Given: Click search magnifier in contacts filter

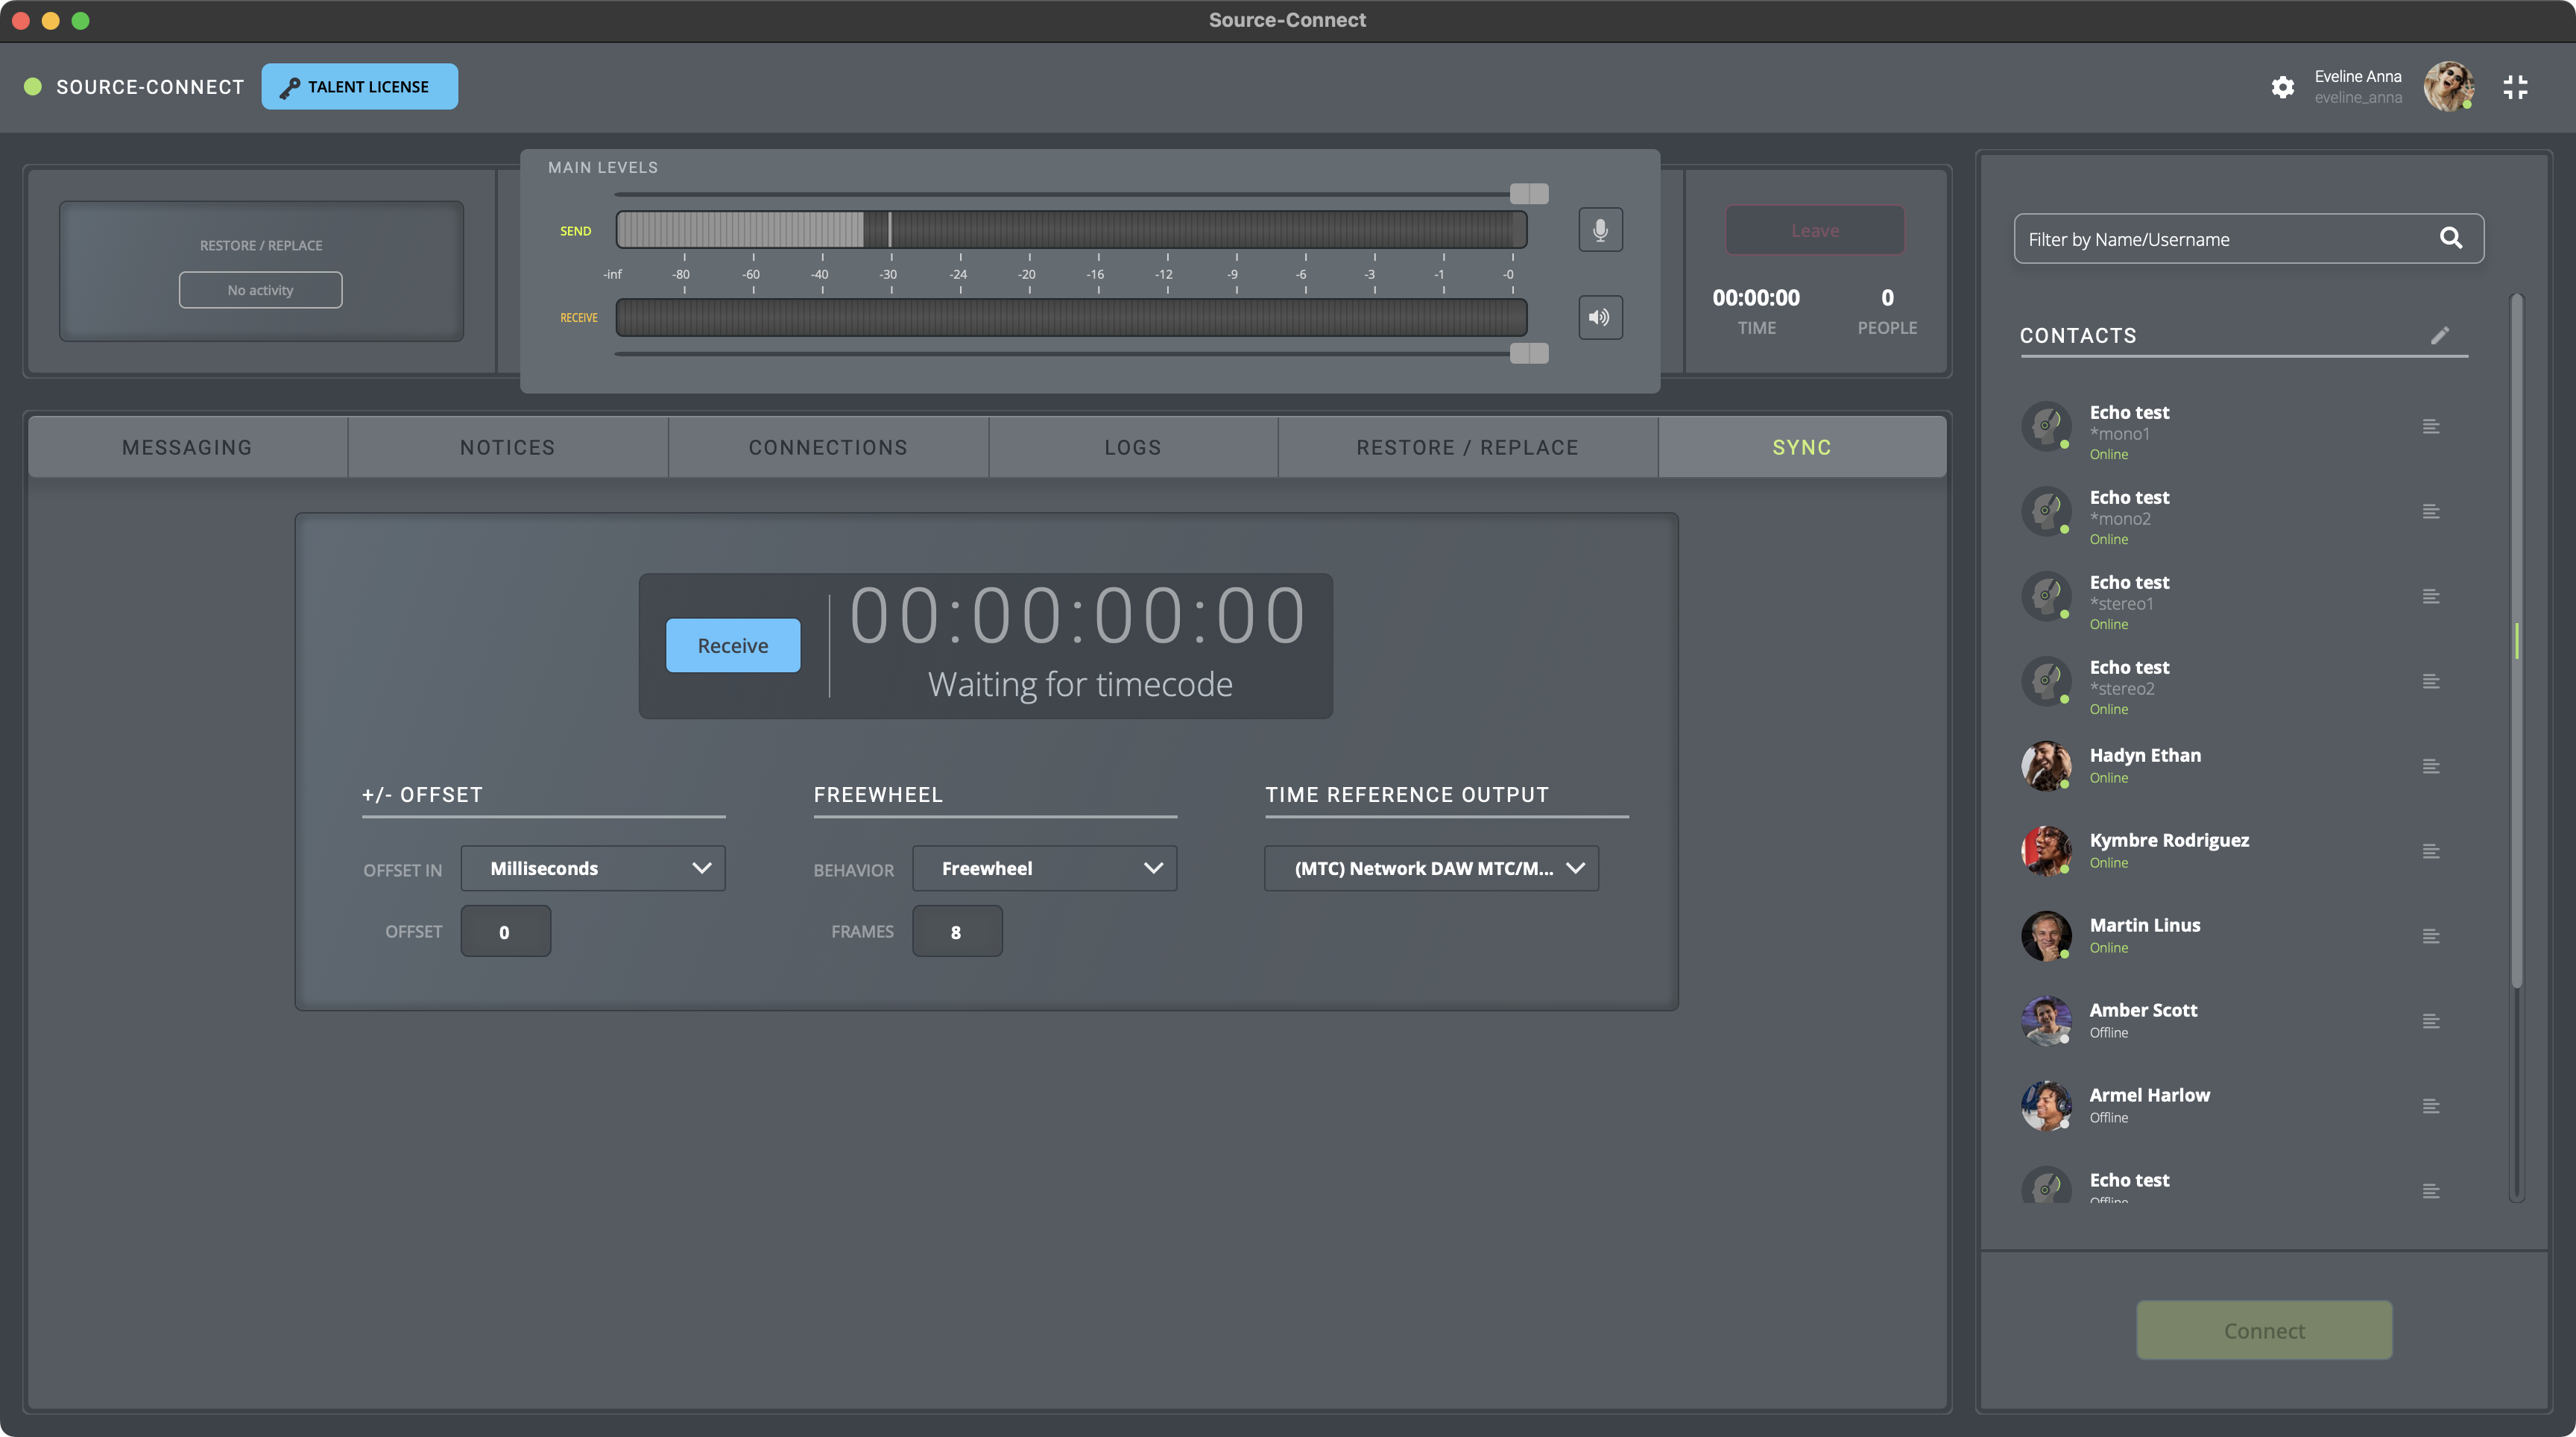Looking at the screenshot, I should (2450, 238).
